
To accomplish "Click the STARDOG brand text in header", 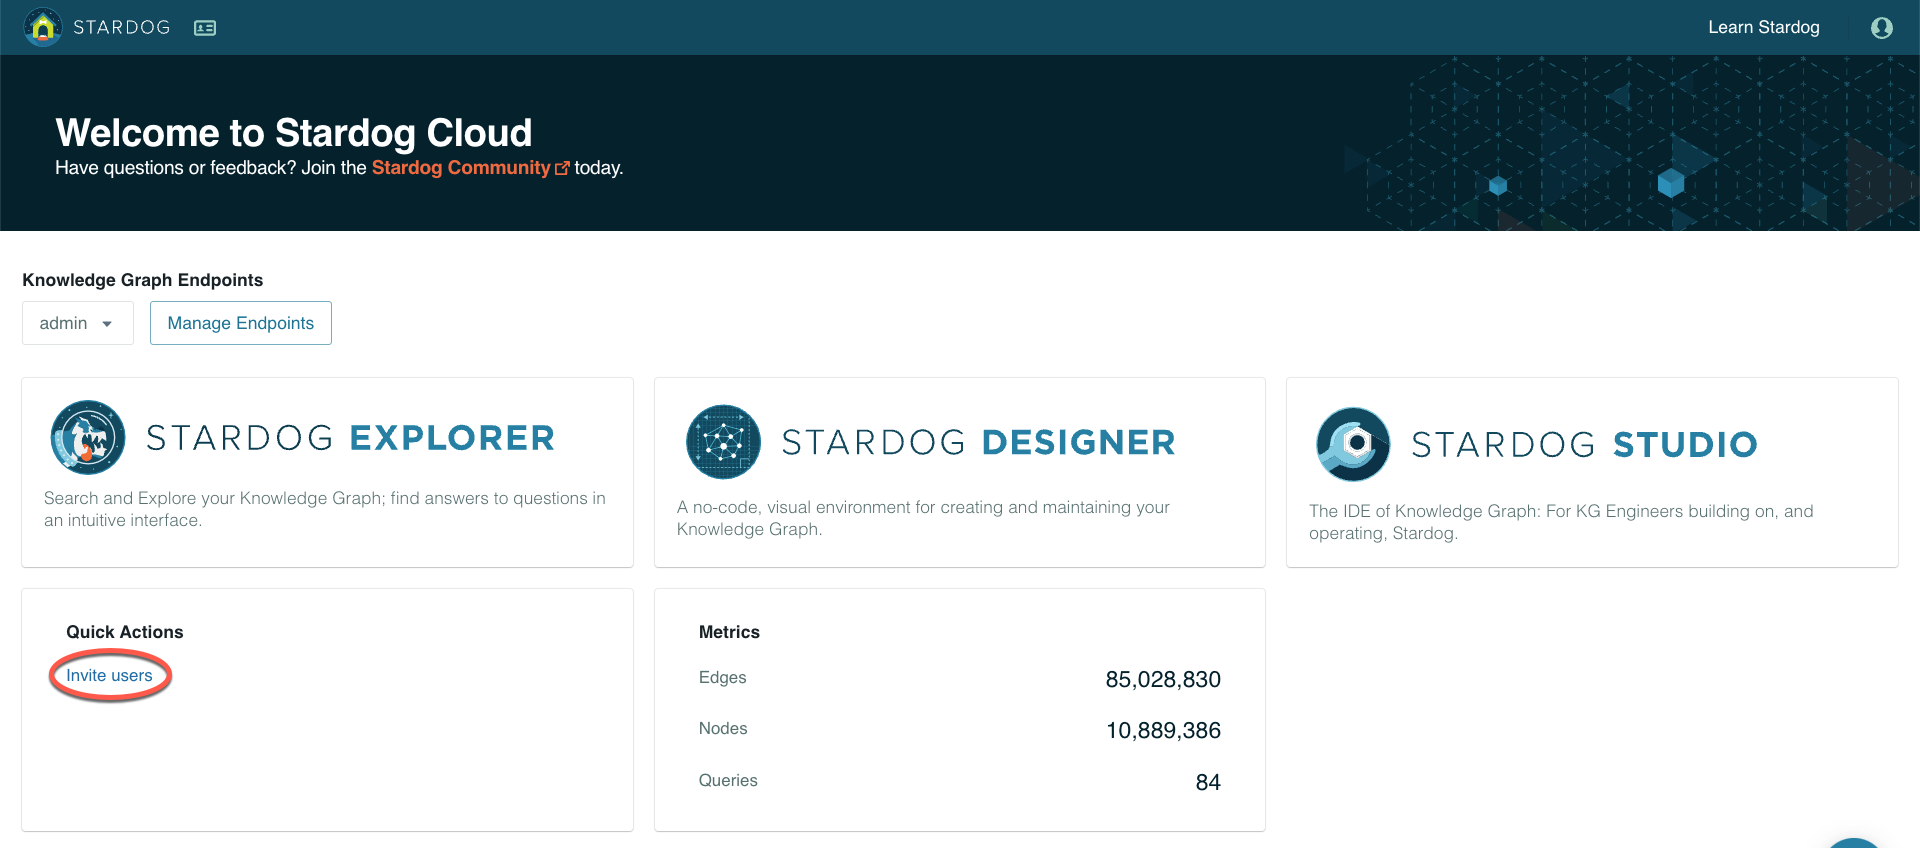I will click(122, 28).
